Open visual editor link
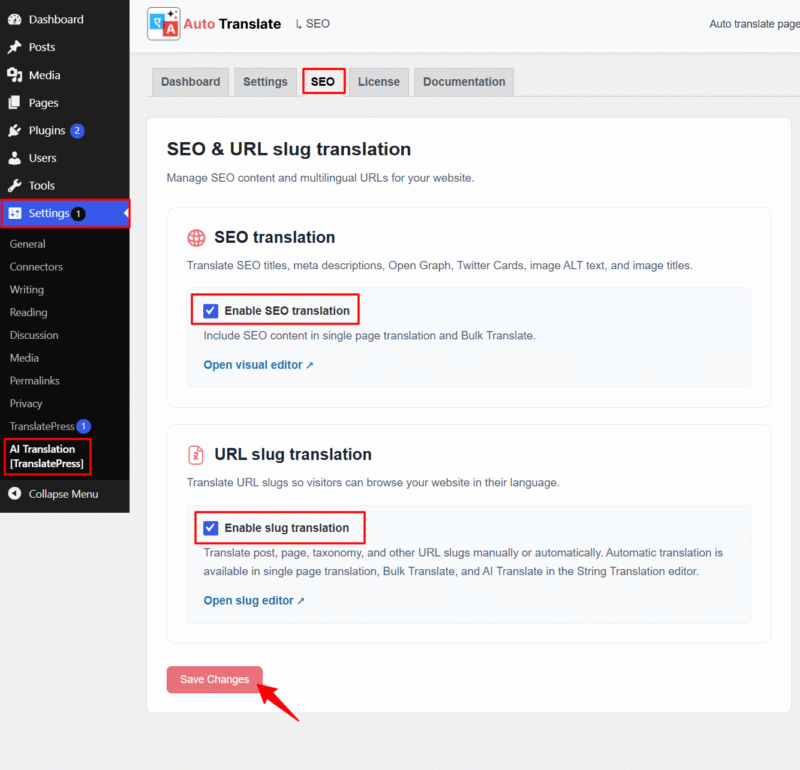800x770 pixels. [258, 365]
